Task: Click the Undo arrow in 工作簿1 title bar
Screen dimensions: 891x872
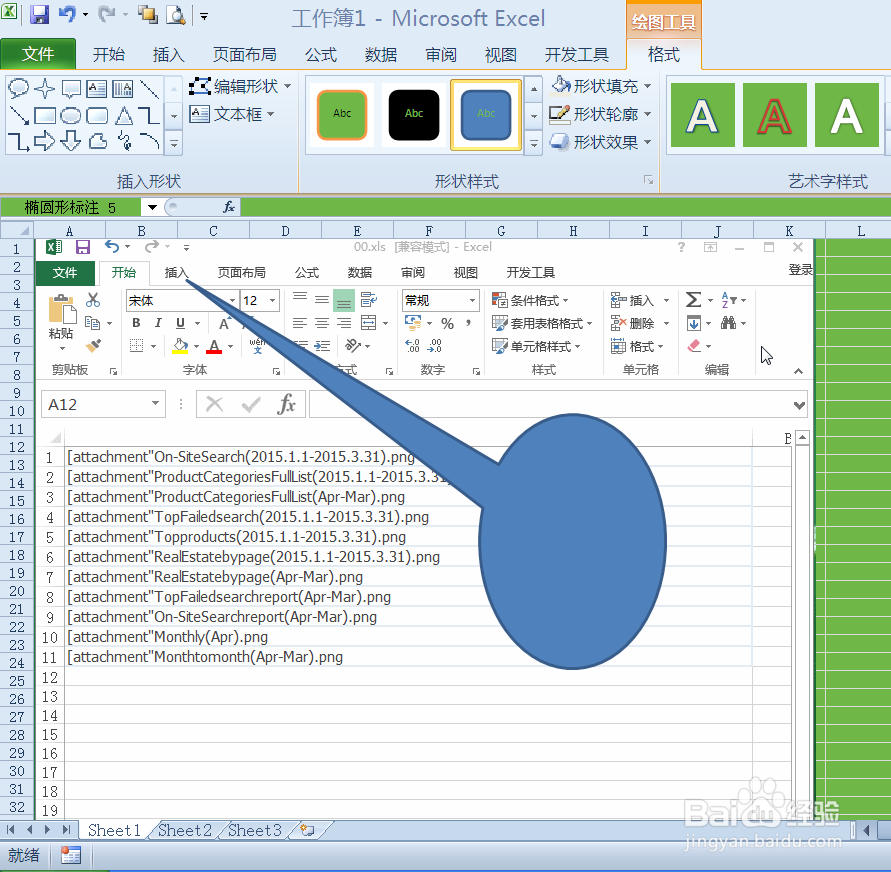Action: point(67,14)
